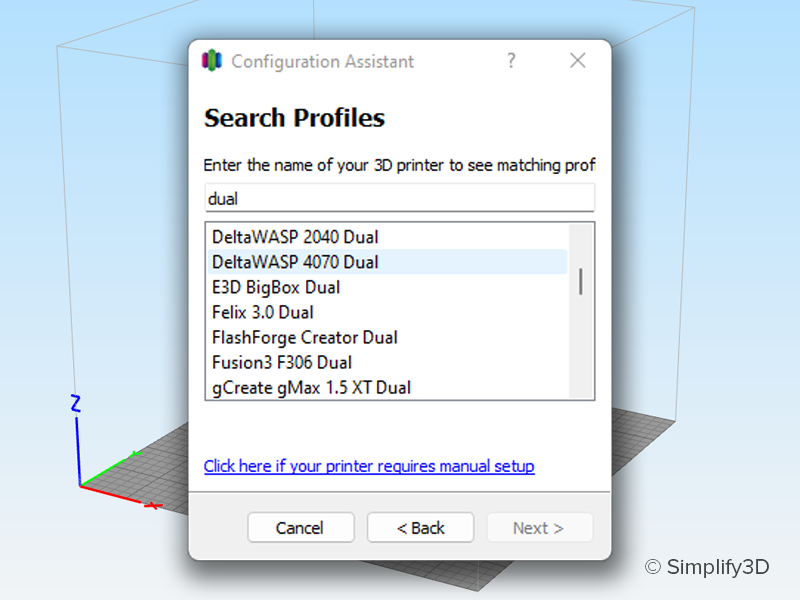This screenshot has height=600, width=800.
Task: Click the Cancel button
Action: [x=301, y=528]
